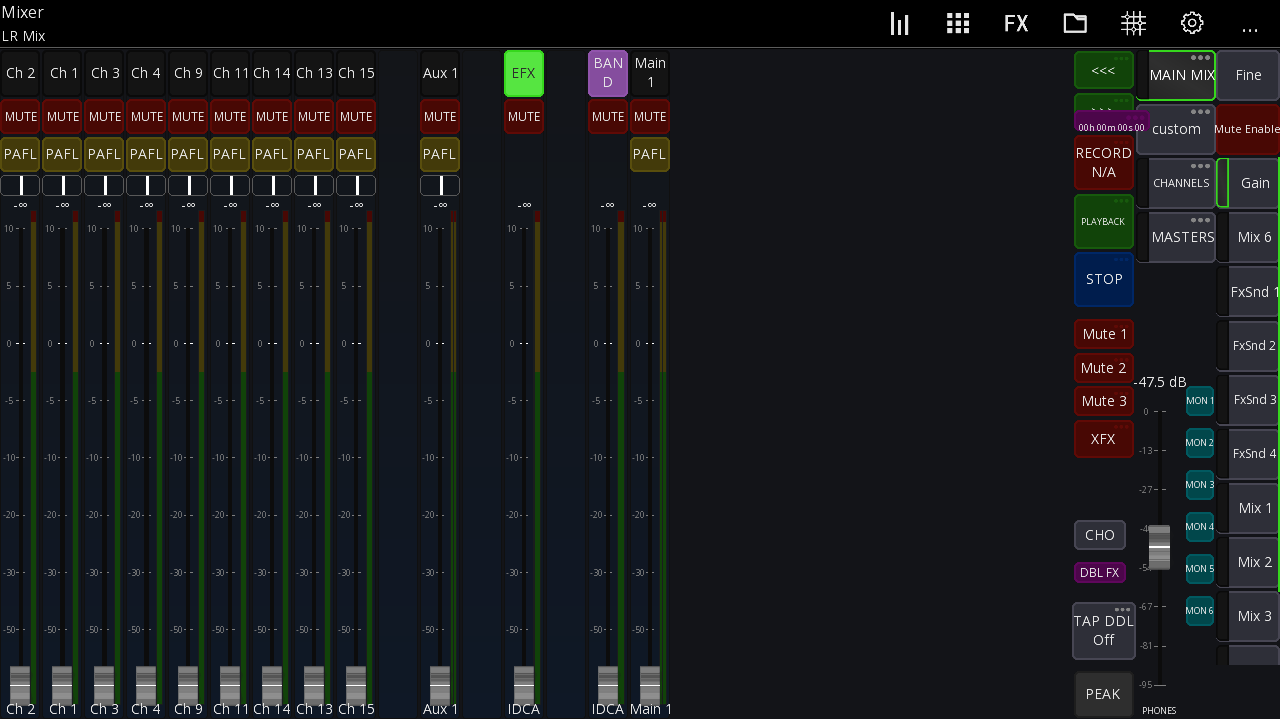Select the FxSnd 3 button
This screenshot has width=1280, height=719.
[x=1250, y=400]
